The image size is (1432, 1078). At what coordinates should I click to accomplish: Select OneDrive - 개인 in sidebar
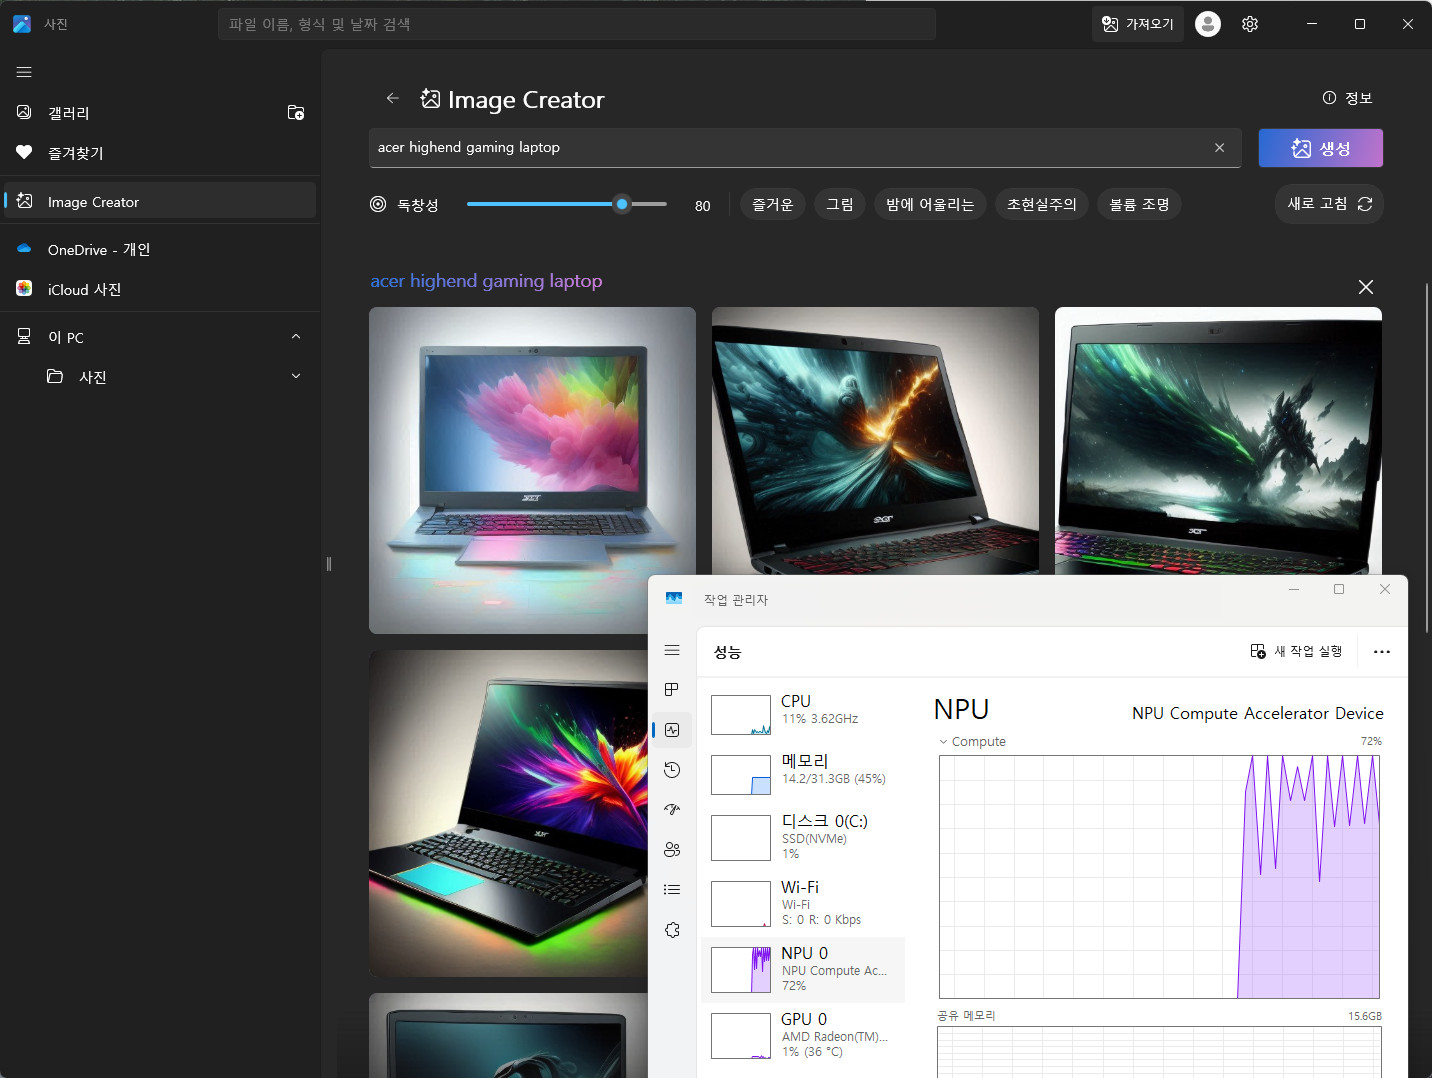pyautogui.click(x=99, y=250)
